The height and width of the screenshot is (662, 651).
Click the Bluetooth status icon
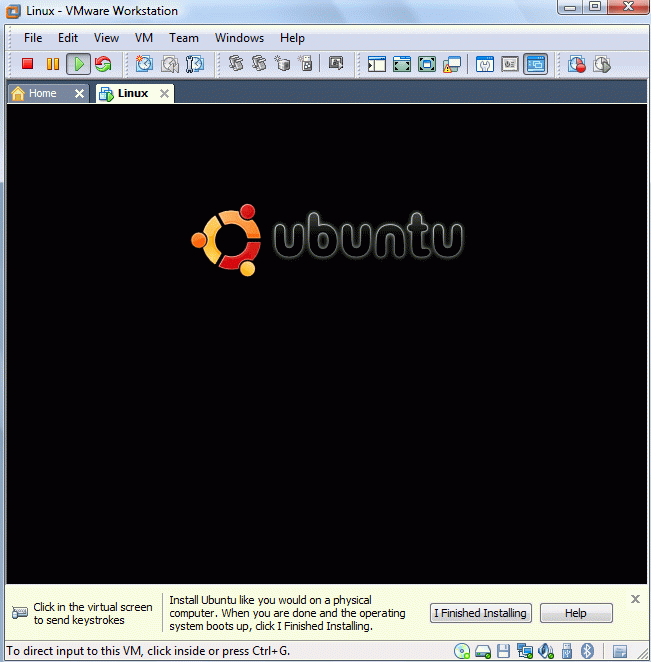587,651
